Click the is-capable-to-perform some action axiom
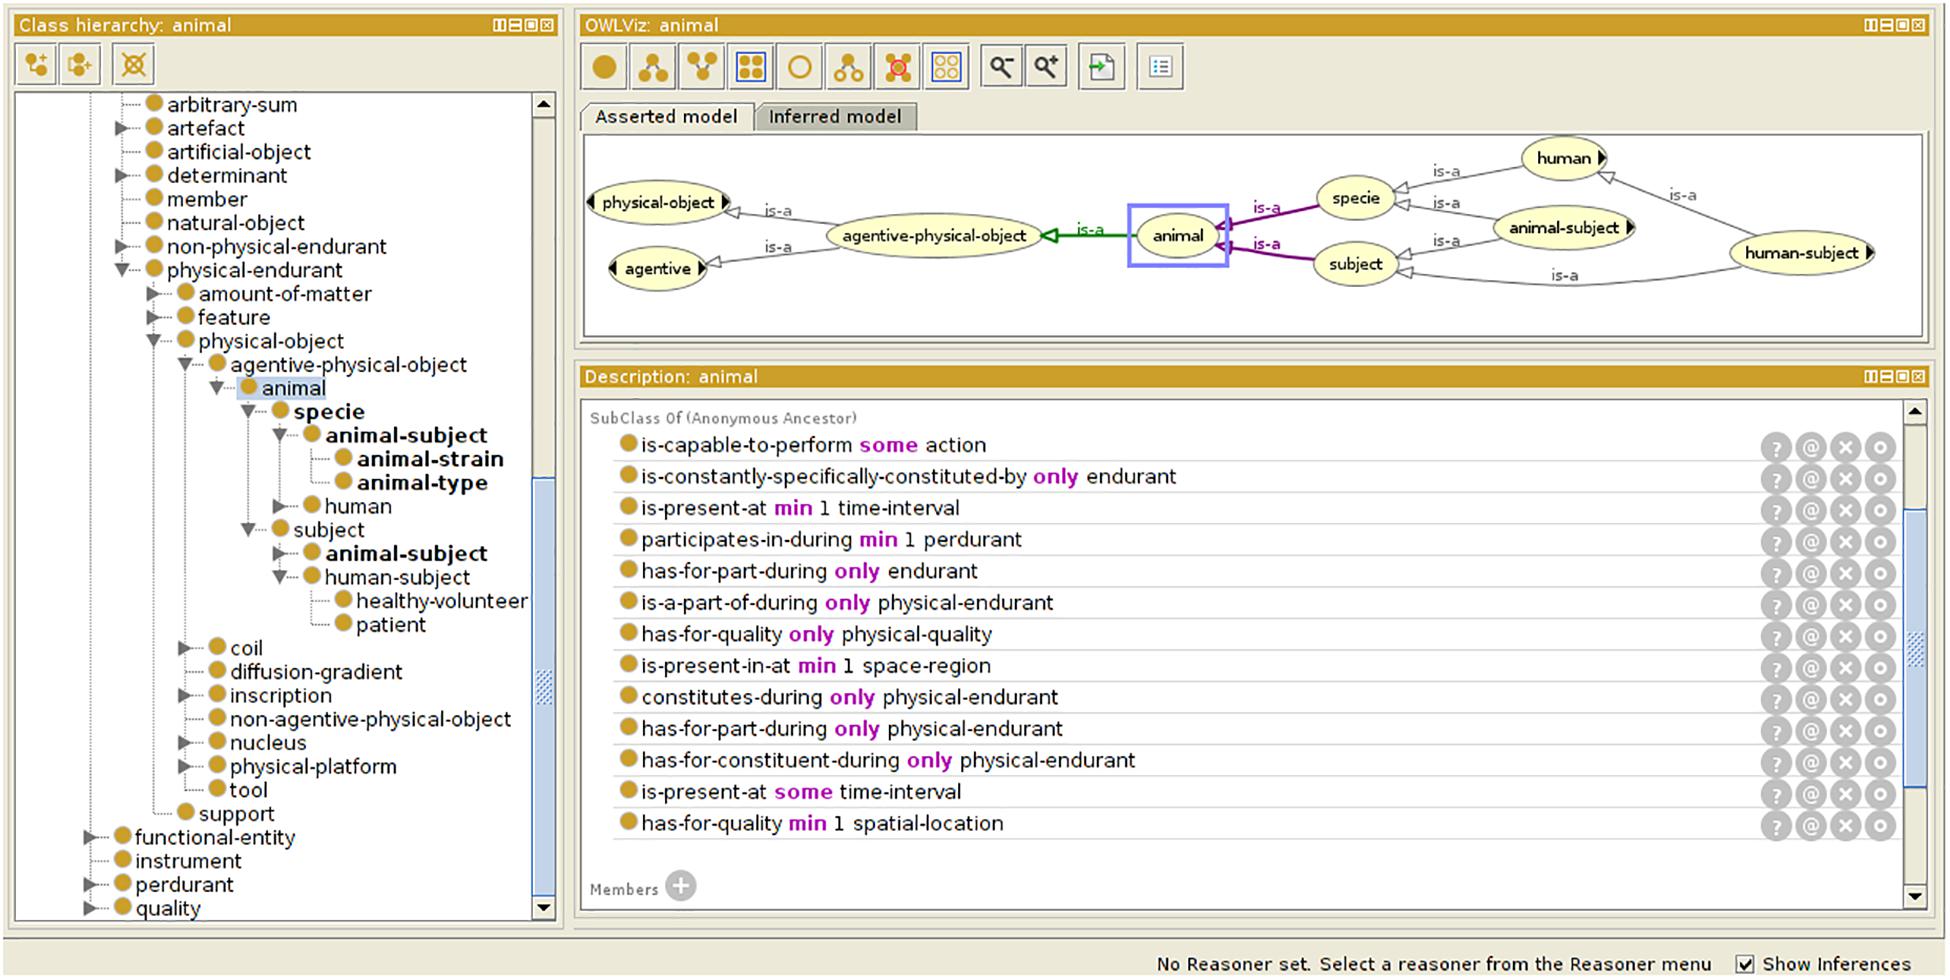The height and width of the screenshot is (980, 1950). point(813,445)
